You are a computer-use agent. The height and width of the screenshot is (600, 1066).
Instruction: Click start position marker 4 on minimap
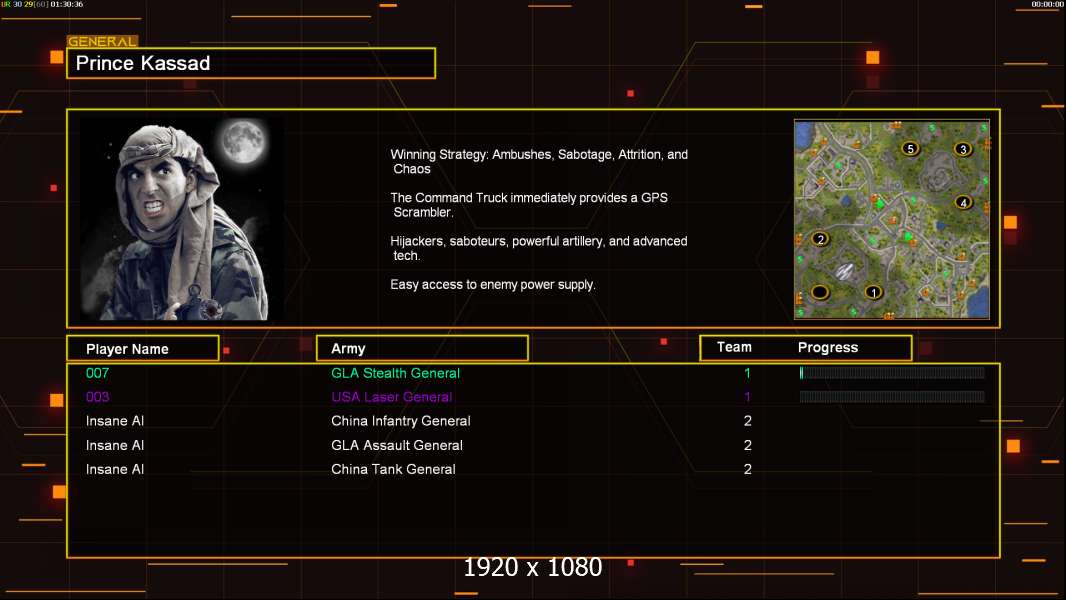(963, 202)
